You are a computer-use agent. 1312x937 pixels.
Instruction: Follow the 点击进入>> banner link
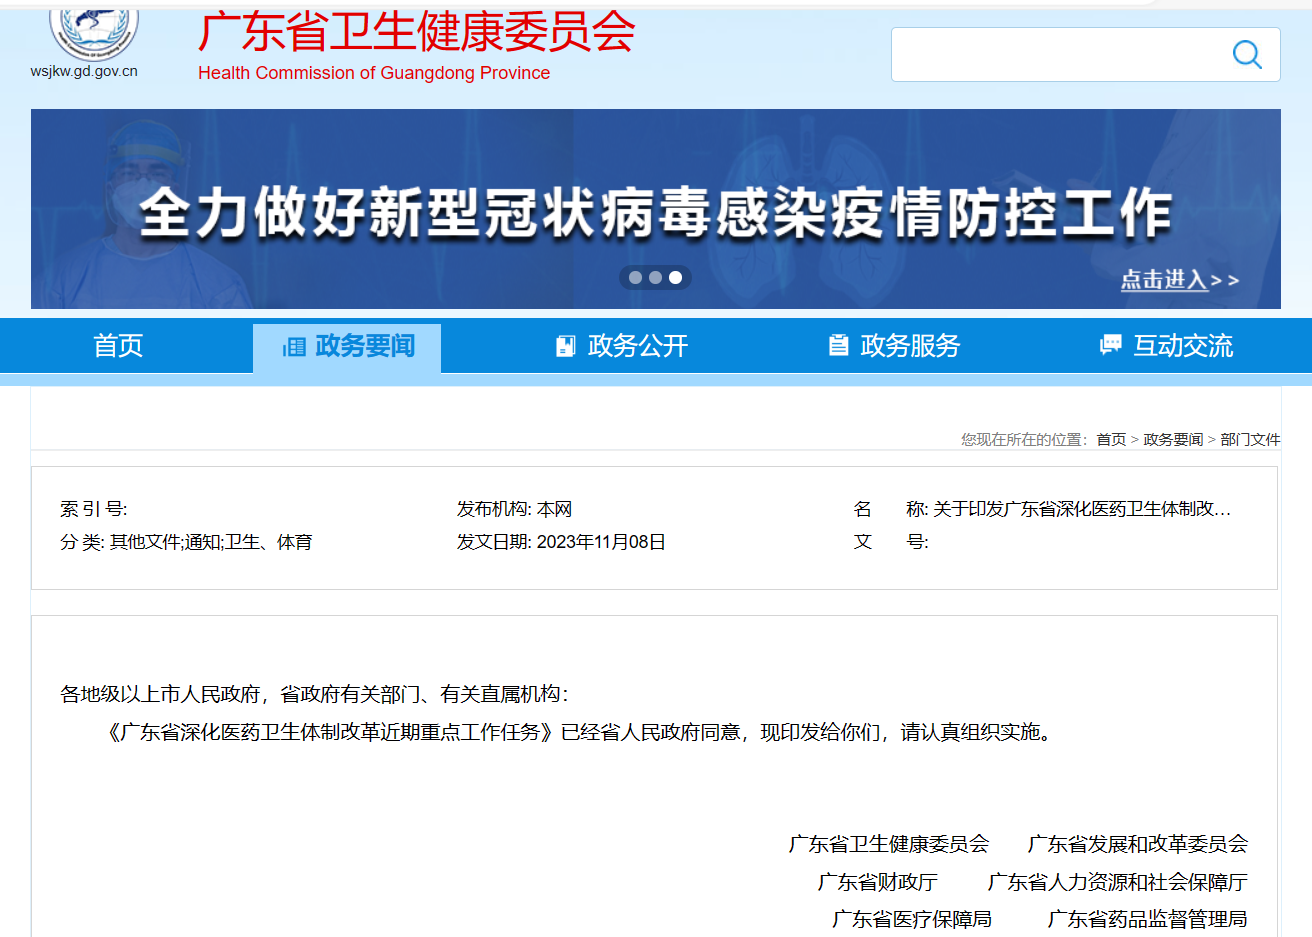click(1179, 280)
